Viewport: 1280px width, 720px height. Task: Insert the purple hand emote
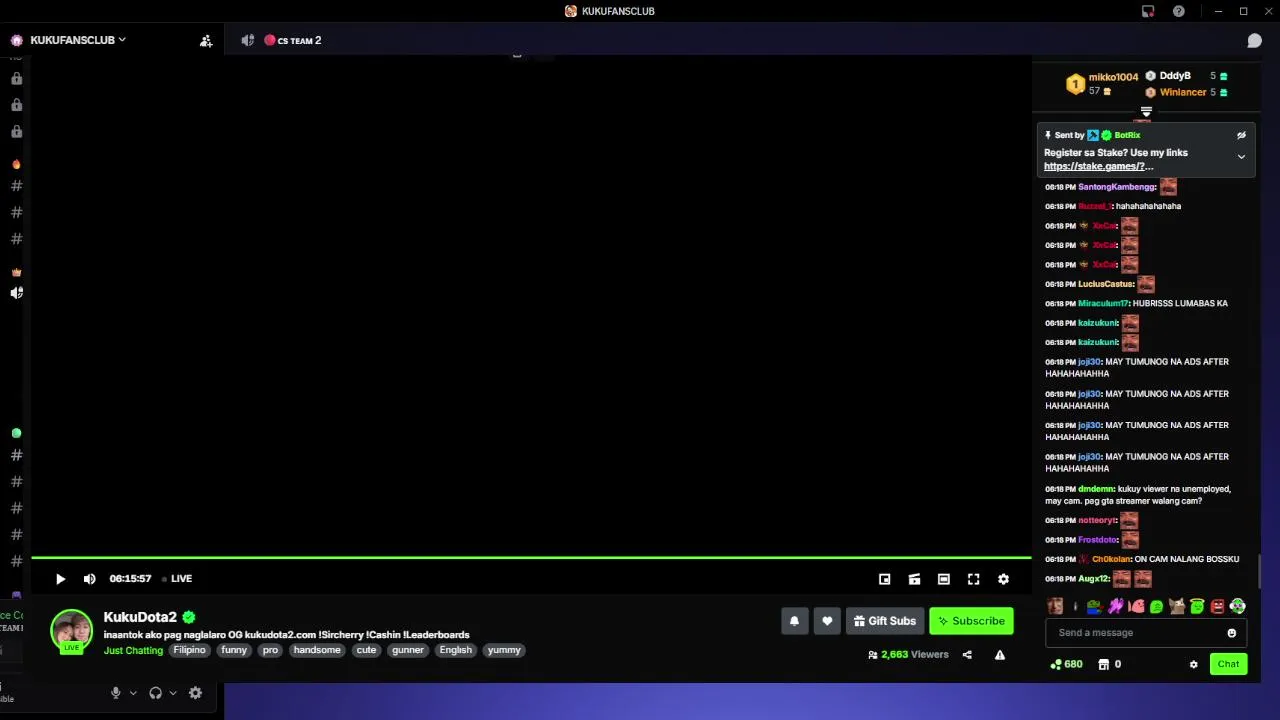click(x=1116, y=606)
